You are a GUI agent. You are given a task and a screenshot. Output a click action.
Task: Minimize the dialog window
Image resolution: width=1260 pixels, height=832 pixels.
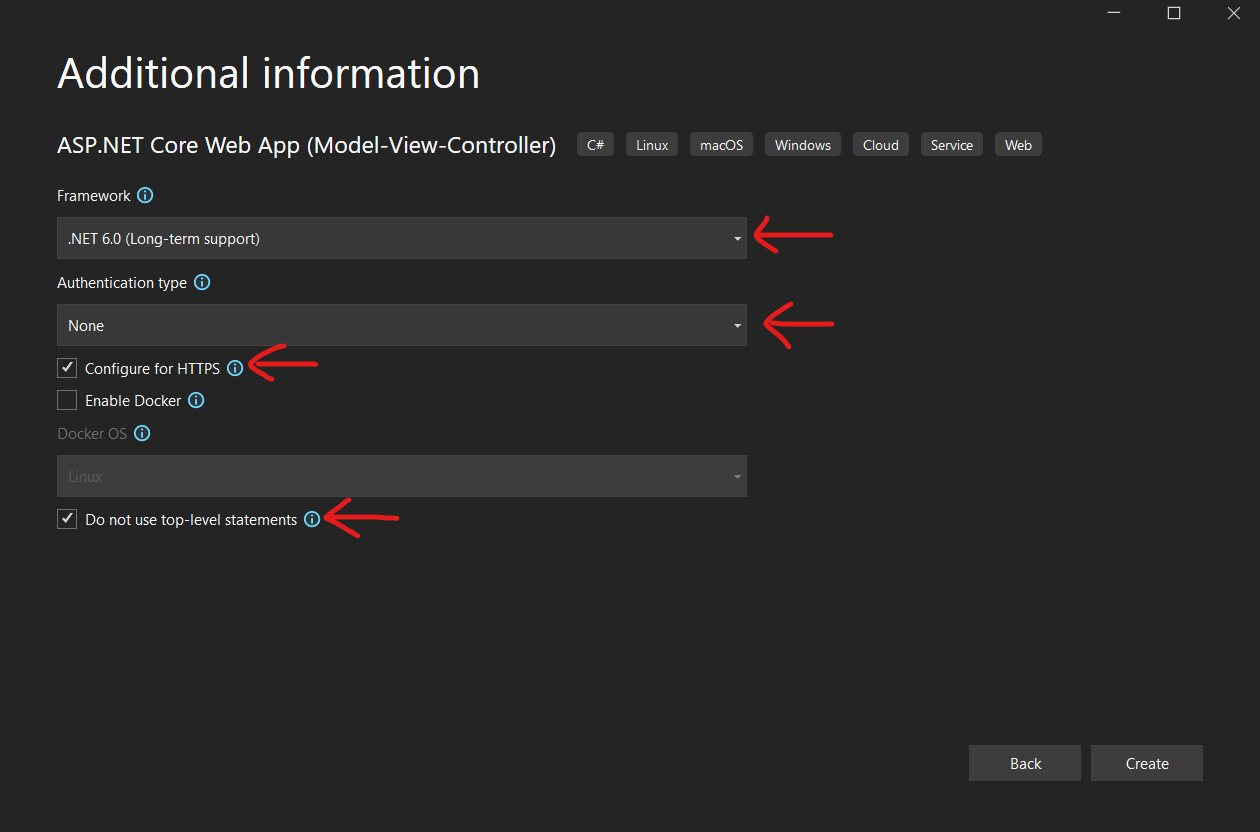[1113, 13]
